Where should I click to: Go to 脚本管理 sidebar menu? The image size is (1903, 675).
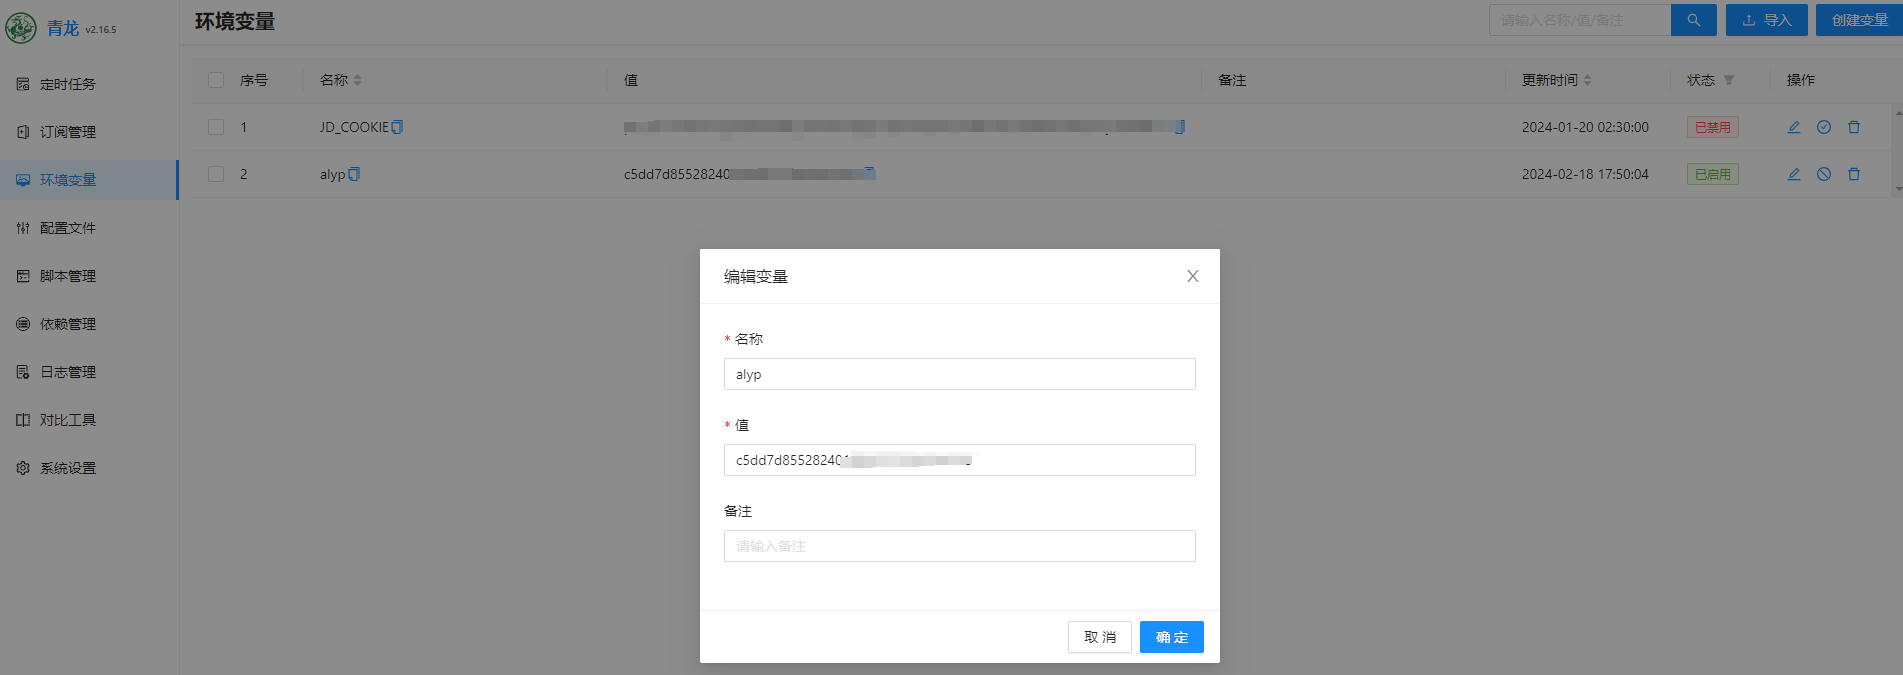[68, 276]
